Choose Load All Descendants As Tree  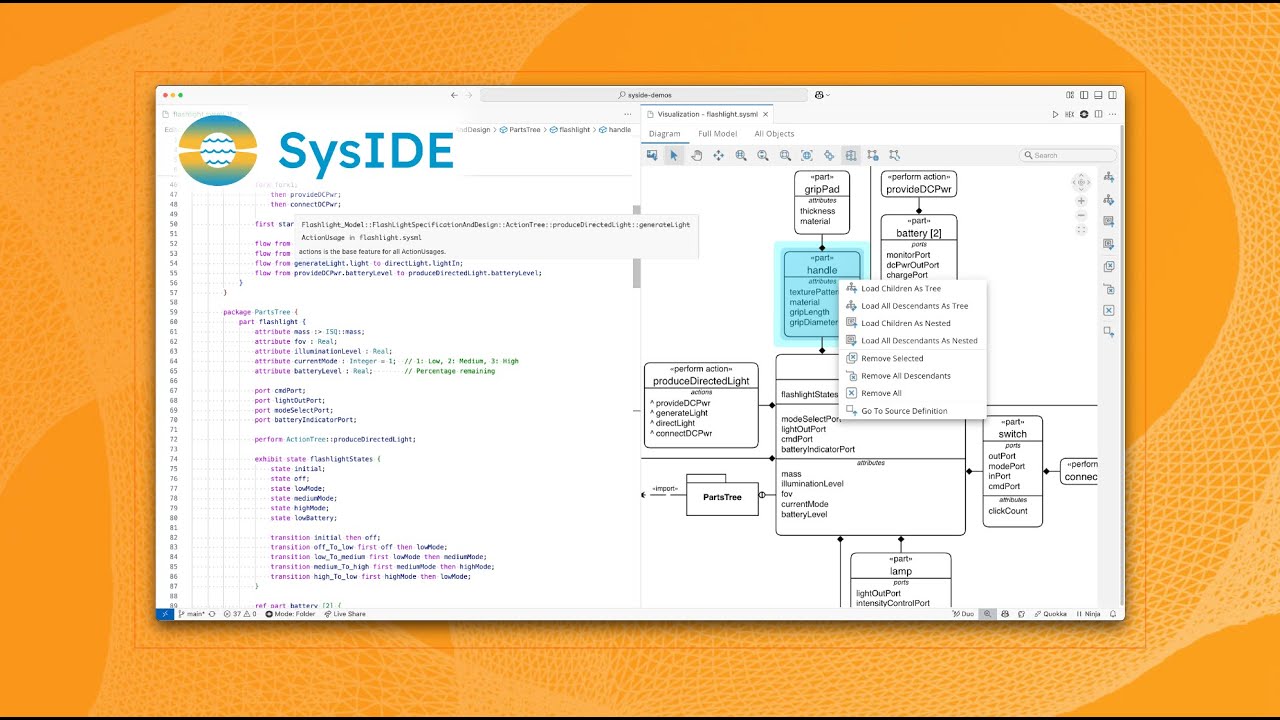click(x=912, y=306)
